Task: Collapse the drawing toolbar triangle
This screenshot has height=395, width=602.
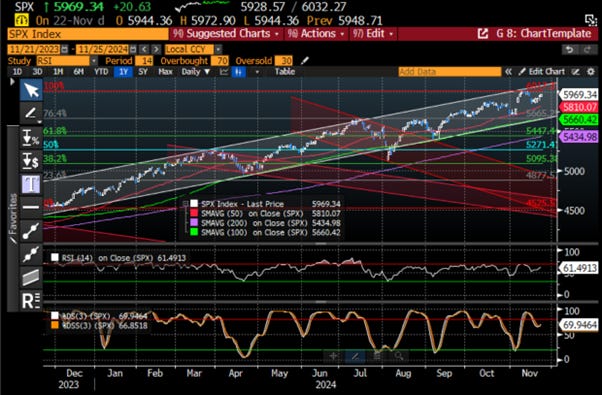Action: [12, 82]
